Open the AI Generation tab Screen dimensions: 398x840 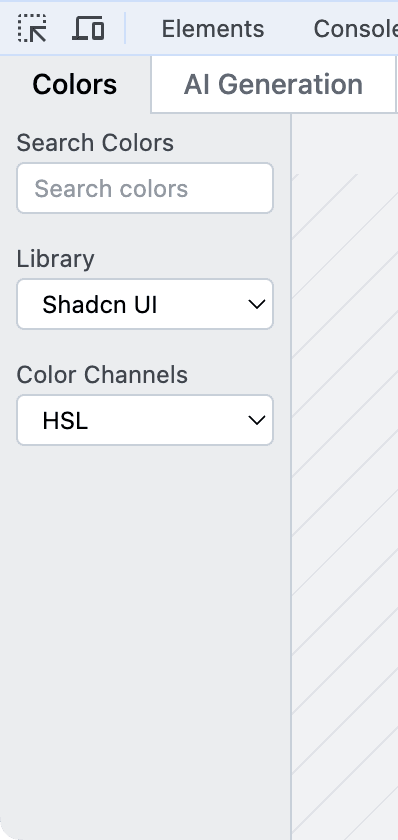click(273, 85)
